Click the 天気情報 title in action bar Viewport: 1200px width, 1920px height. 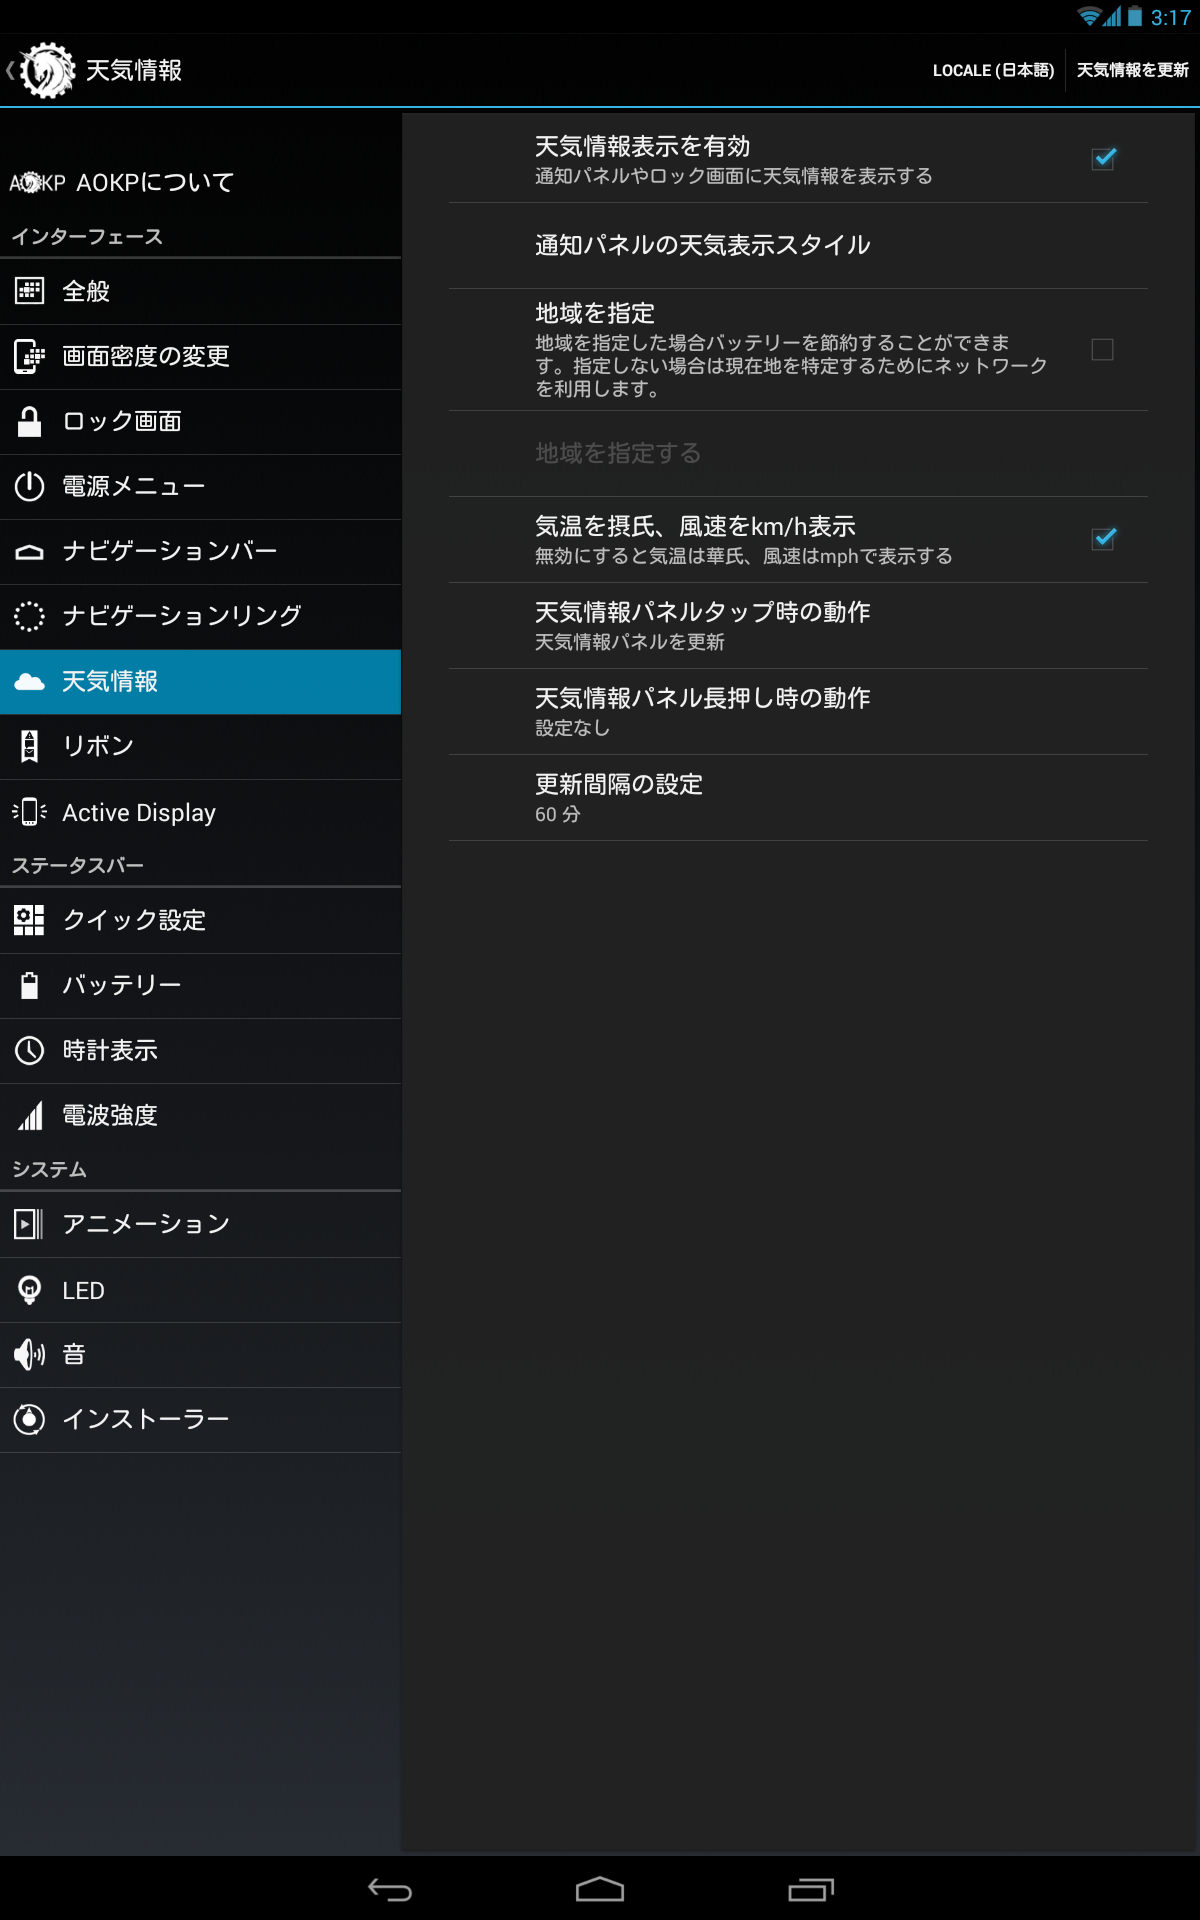point(134,70)
